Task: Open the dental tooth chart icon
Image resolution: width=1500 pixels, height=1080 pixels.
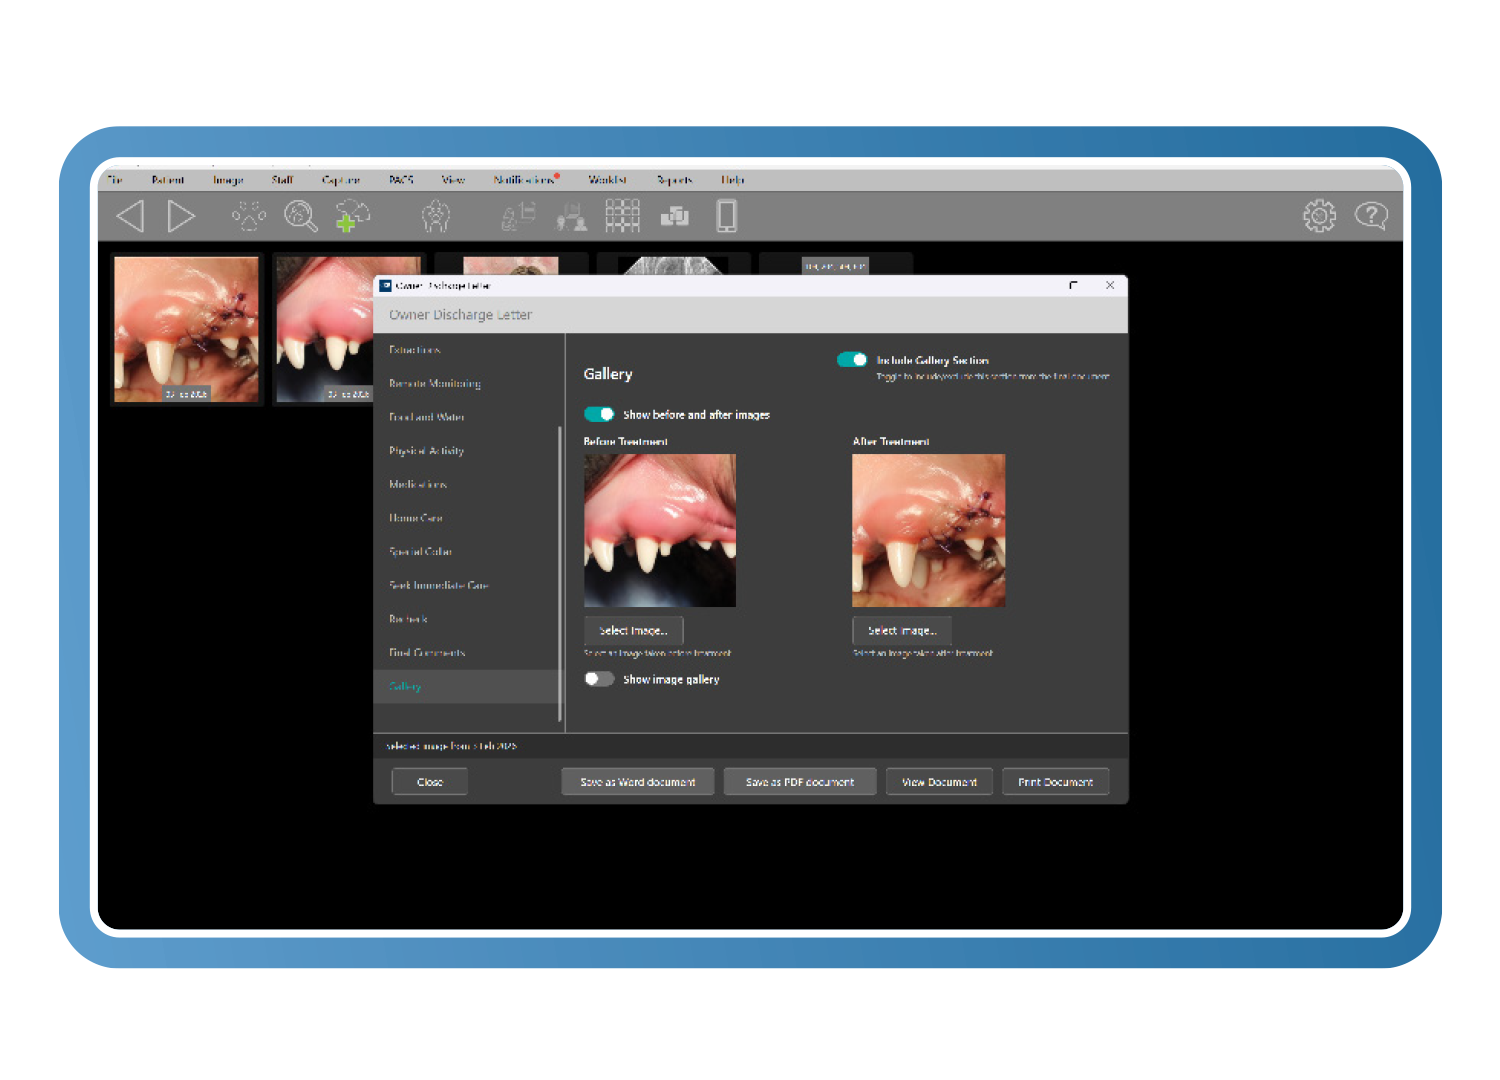Action: point(436,216)
